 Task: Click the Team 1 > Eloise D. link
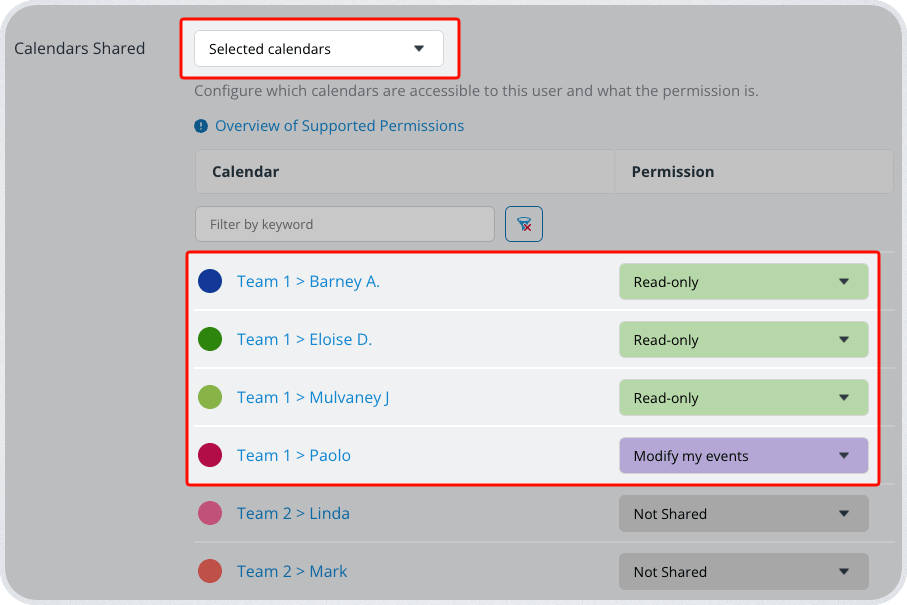pos(304,340)
